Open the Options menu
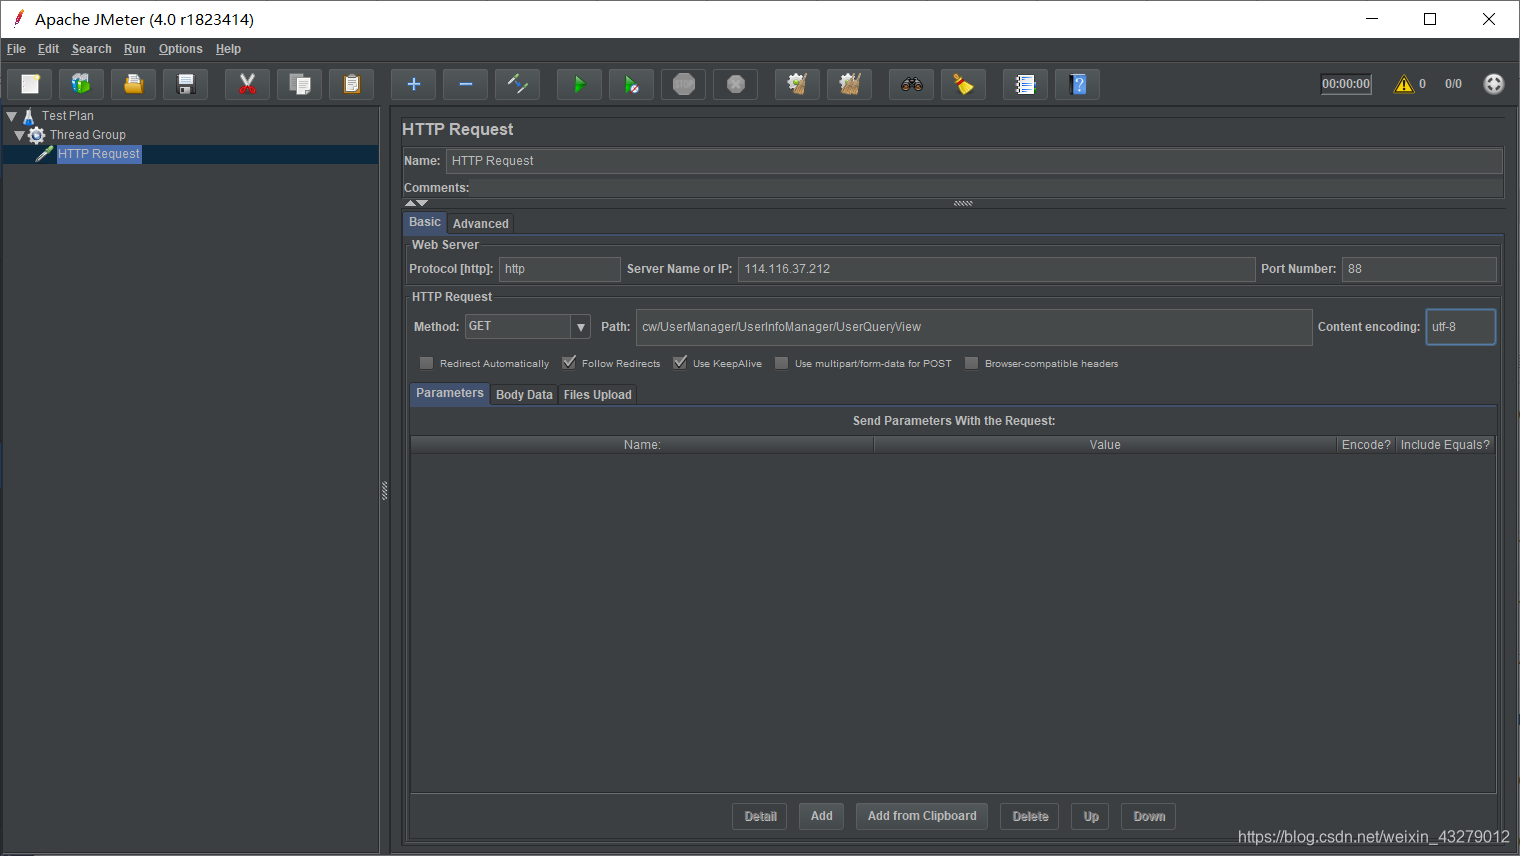 (x=180, y=49)
